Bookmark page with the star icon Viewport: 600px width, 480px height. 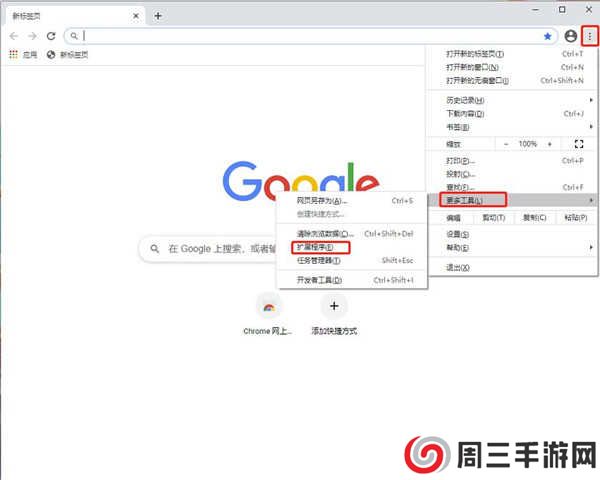click(x=547, y=36)
